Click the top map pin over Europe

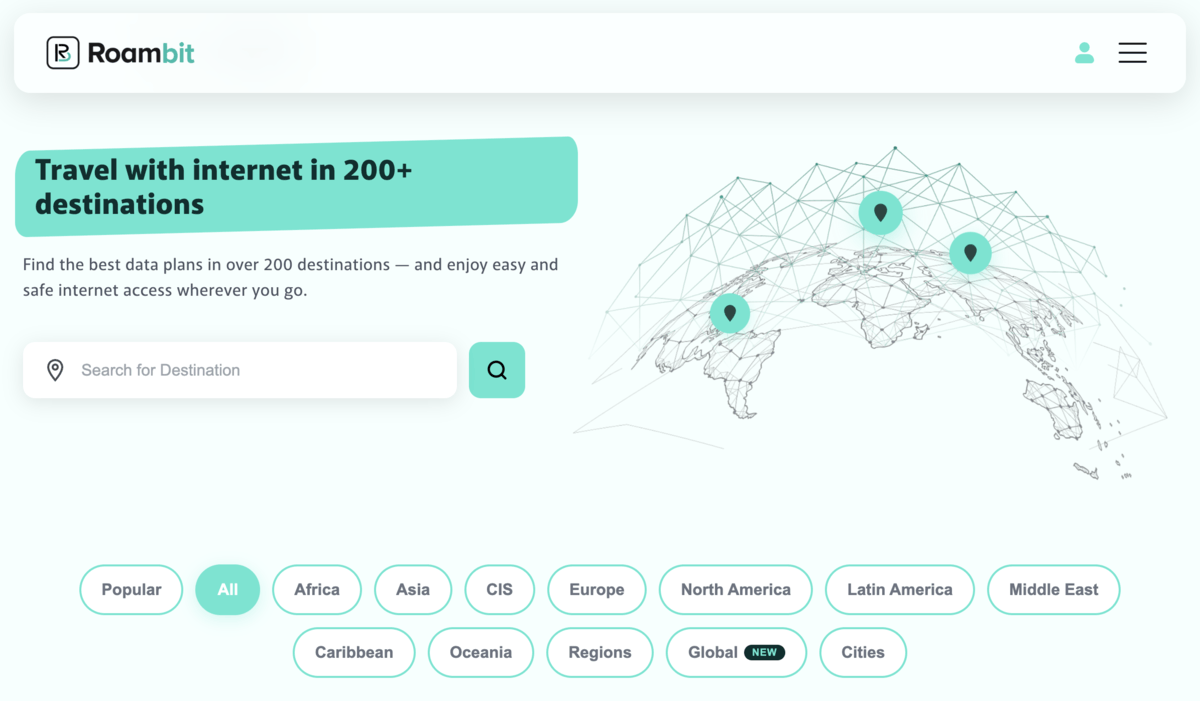click(x=880, y=213)
